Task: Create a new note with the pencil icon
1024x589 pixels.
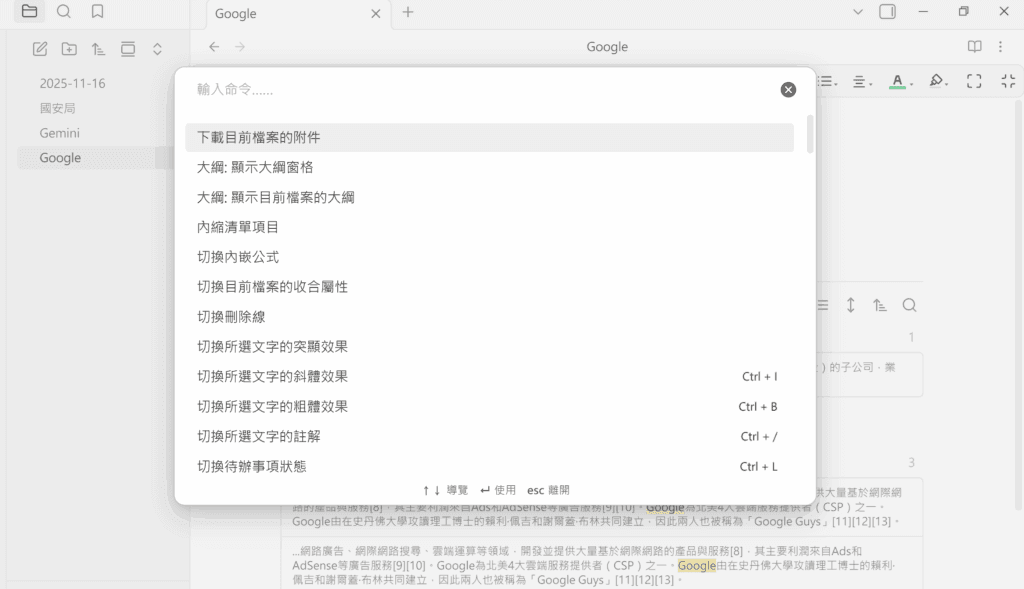Action: coord(40,49)
